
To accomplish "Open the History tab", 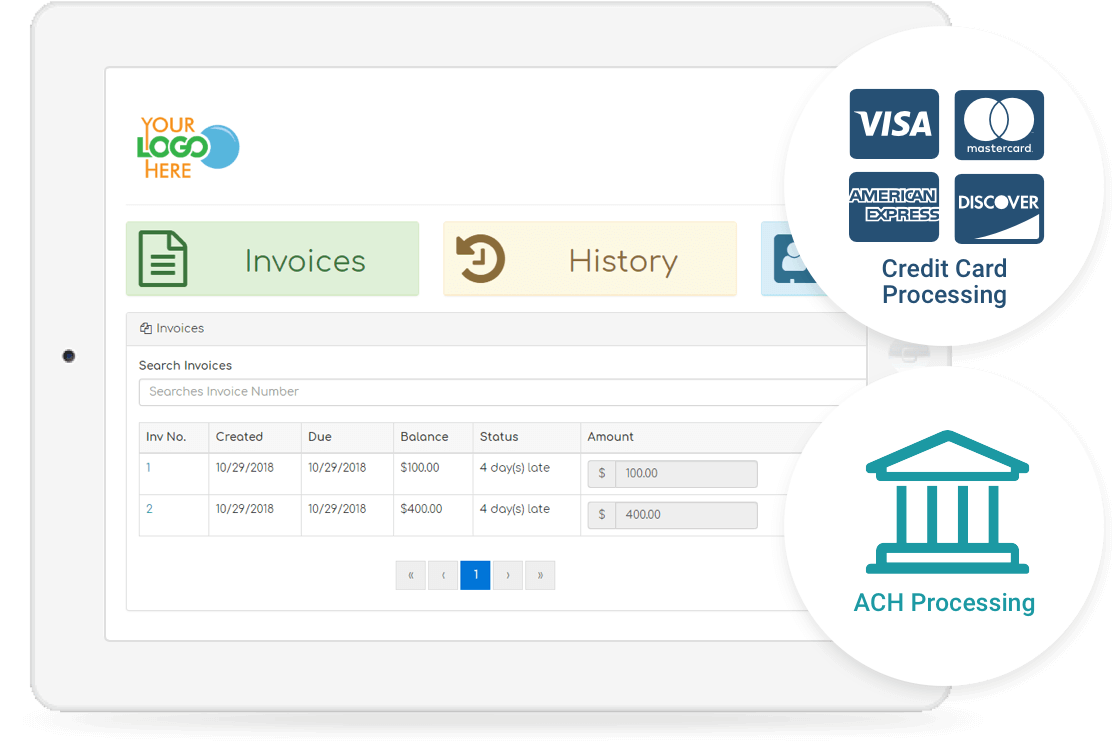I will (x=590, y=259).
